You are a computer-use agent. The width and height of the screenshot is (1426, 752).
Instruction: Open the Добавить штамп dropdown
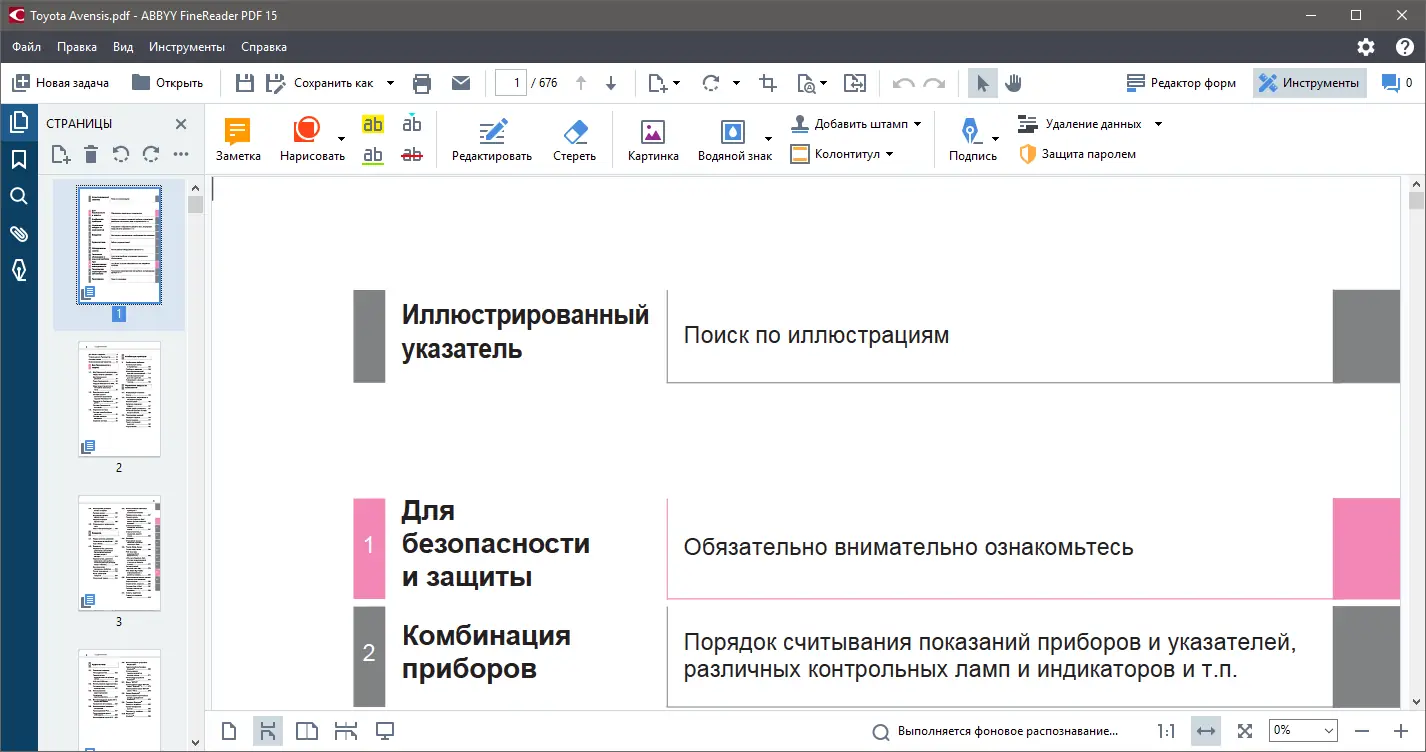coord(917,123)
